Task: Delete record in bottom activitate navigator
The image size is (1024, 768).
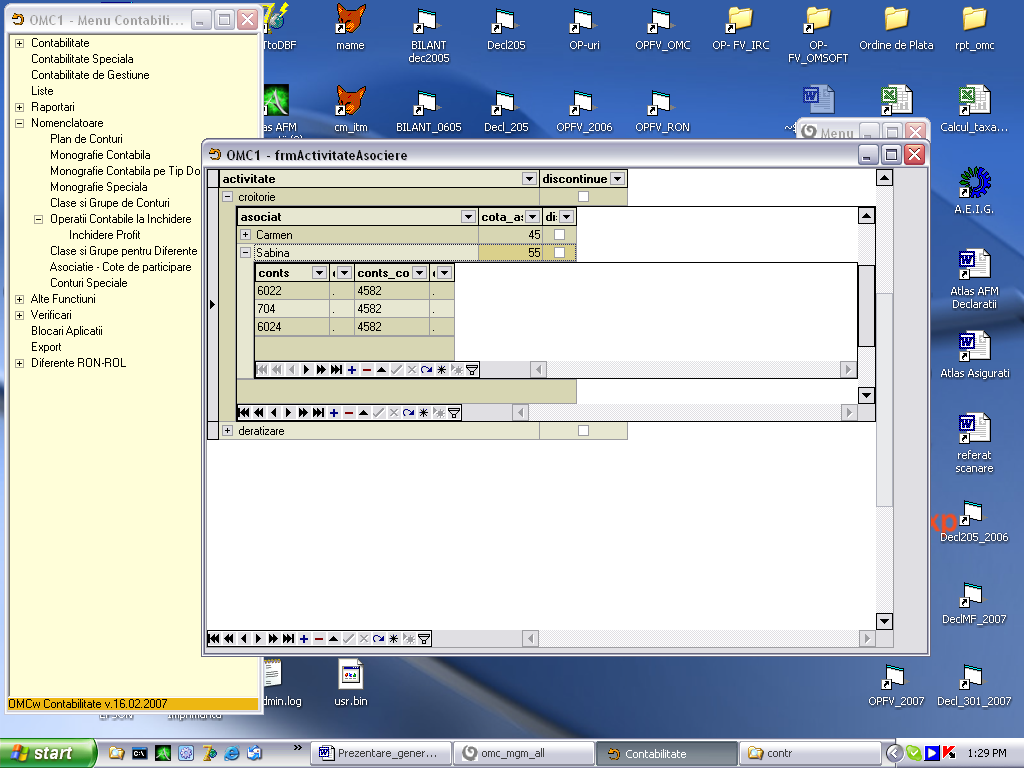Action: pyautogui.click(x=319, y=639)
